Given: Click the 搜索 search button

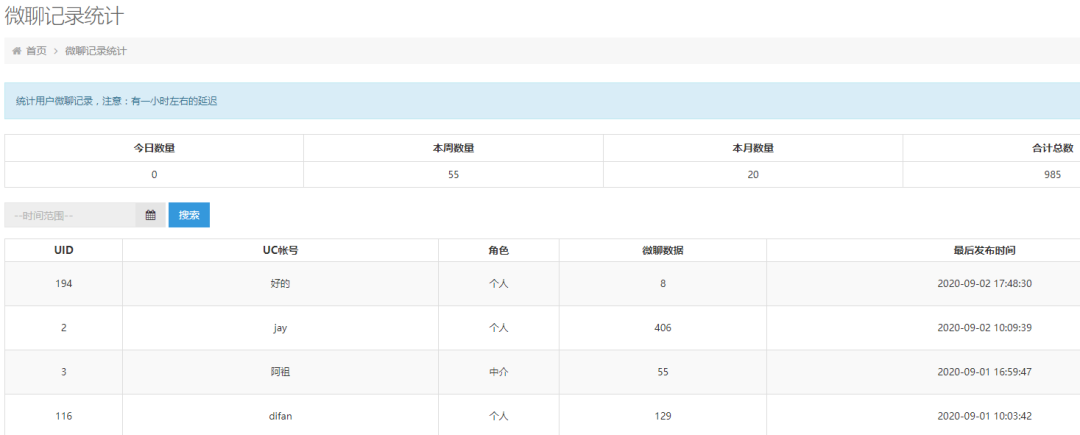Looking at the screenshot, I should [189, 215].
